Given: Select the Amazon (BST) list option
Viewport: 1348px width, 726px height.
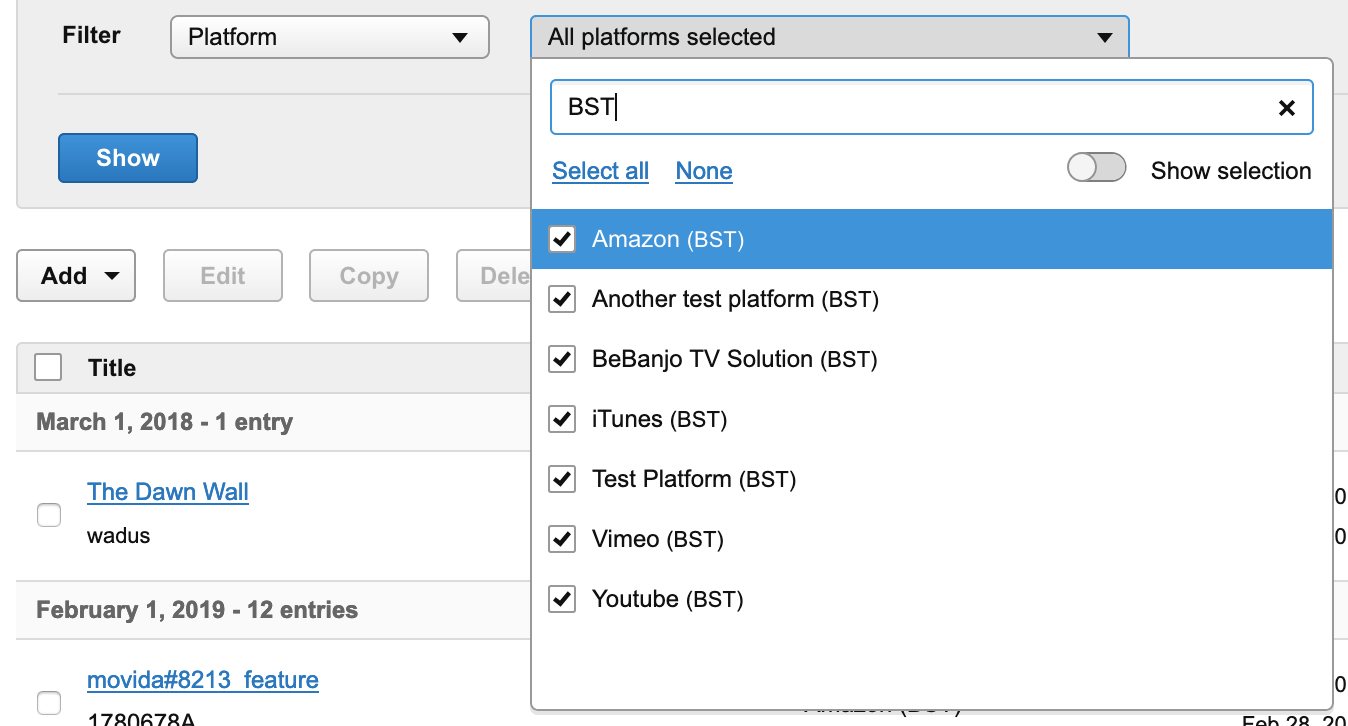Looking at the screenshot, I should (x=931, y=239).
